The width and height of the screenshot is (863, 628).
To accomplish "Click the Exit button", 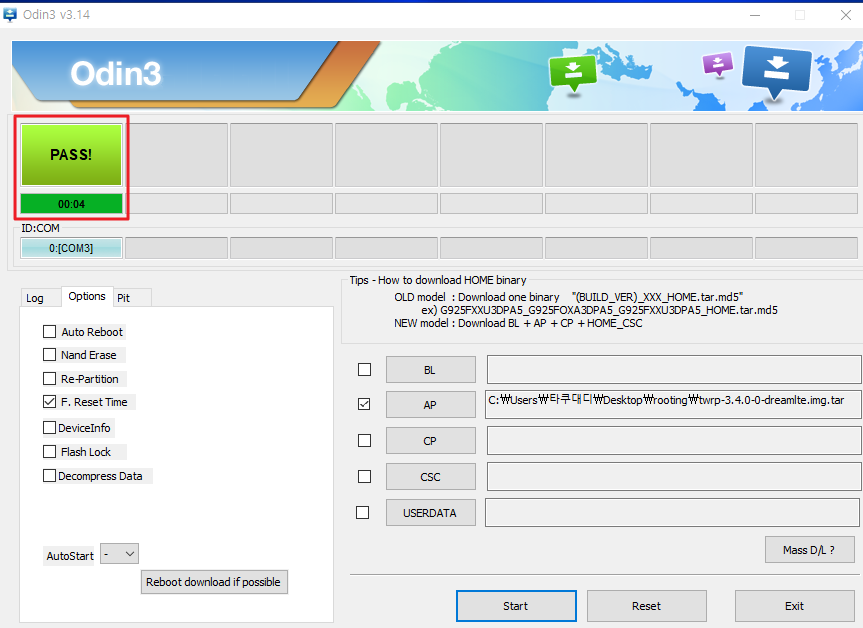I will (795, 606).
